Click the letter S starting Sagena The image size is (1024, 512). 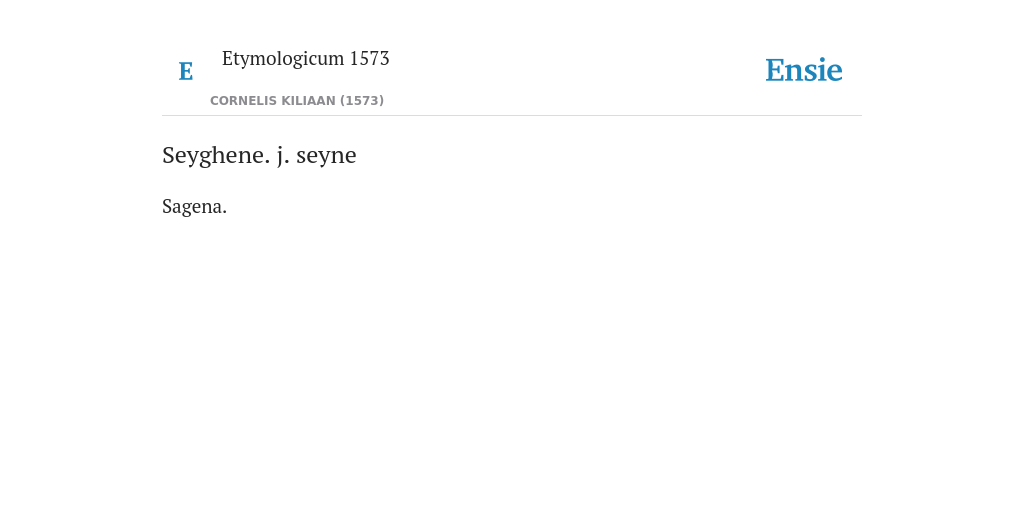coord(167,206)
